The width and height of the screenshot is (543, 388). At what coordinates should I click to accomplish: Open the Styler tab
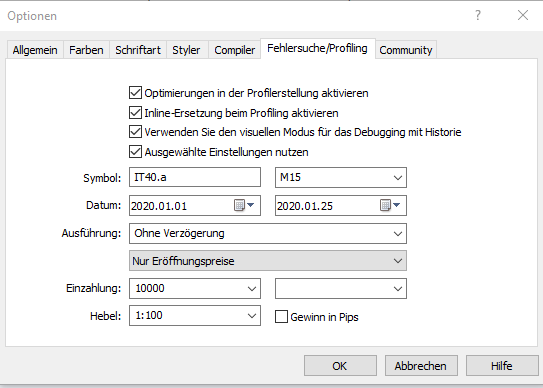[186, 50]
